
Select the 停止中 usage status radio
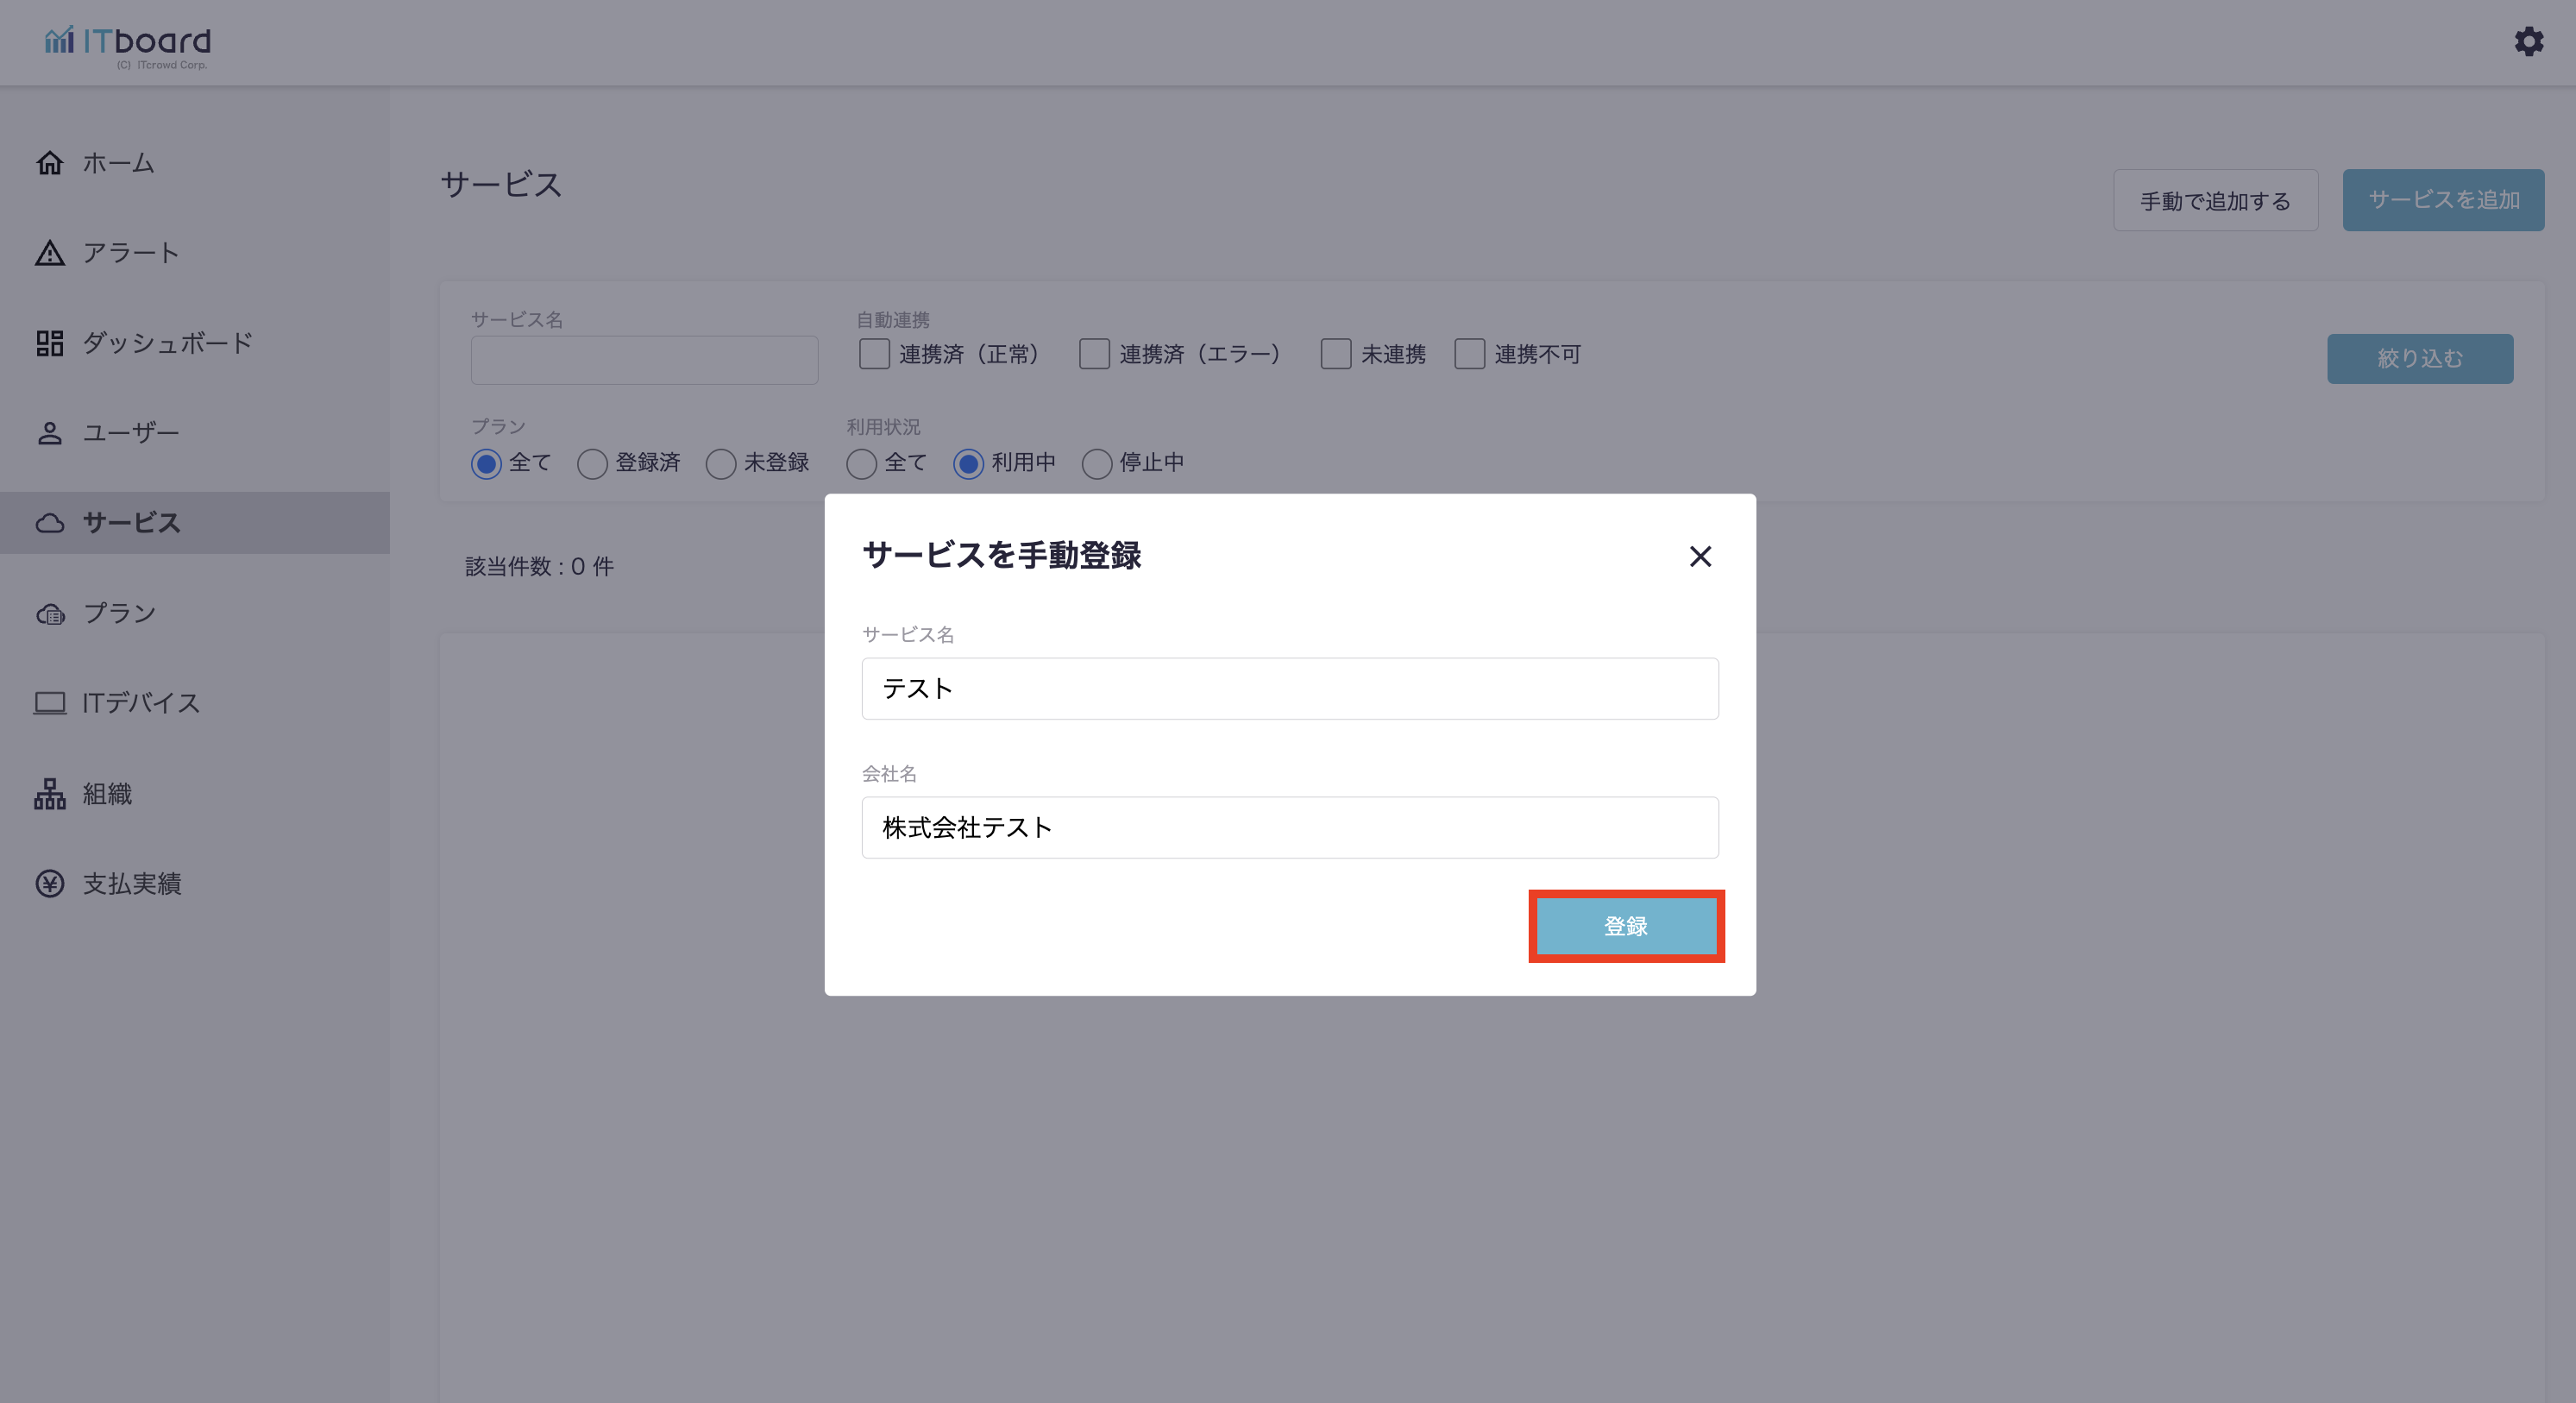click(x=1097, y=463)
